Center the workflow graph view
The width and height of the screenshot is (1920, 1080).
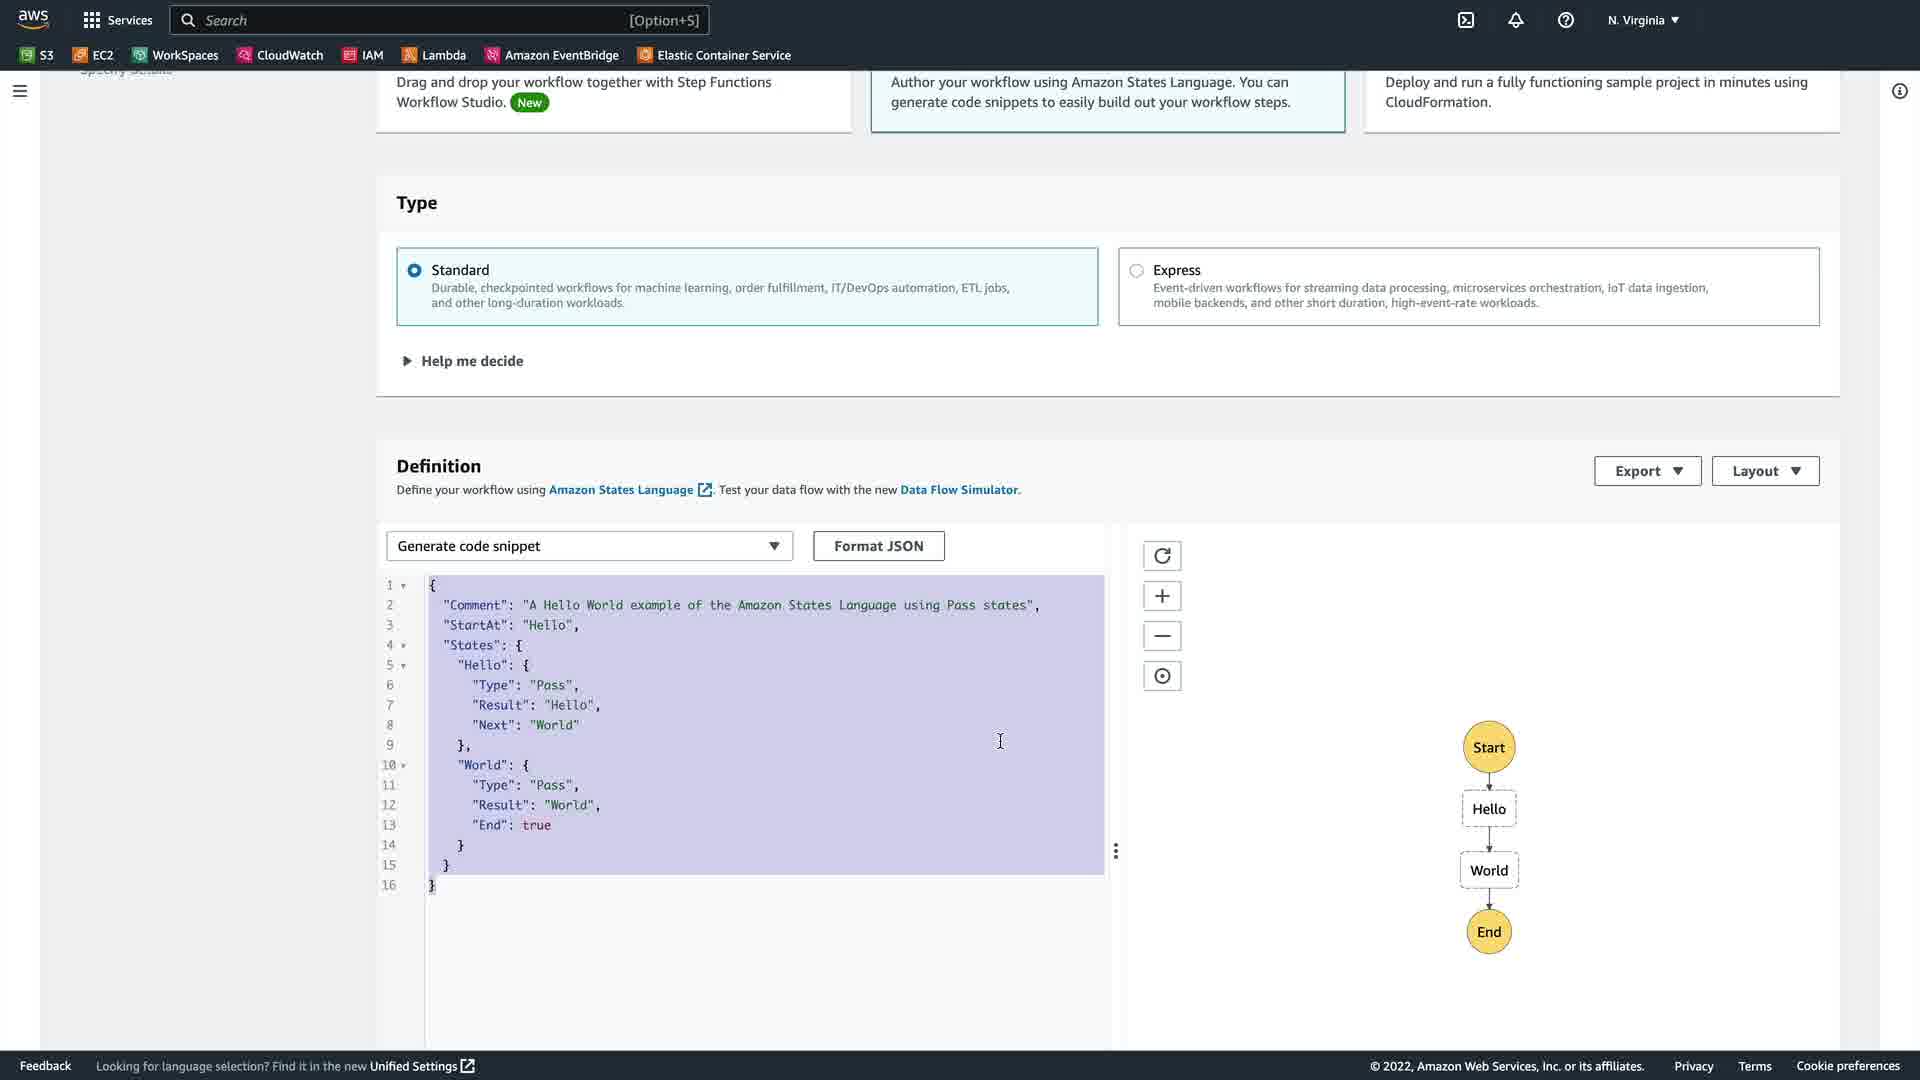[1162, 676]
